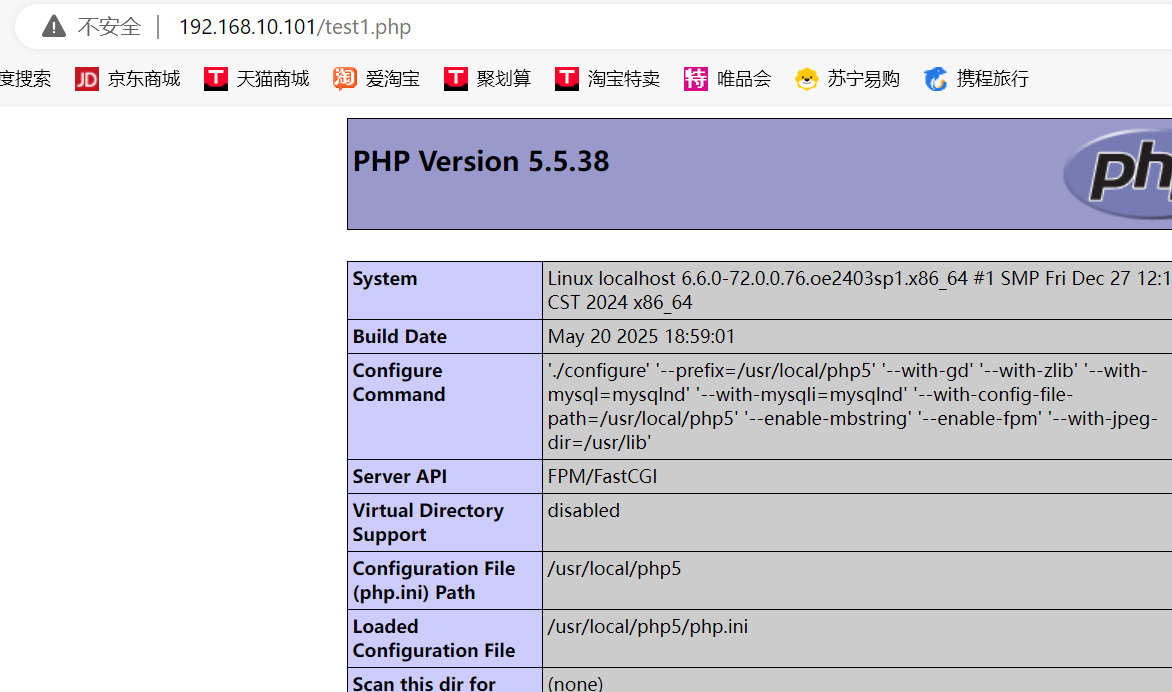Click the 不安全 security label

[109, 27]
